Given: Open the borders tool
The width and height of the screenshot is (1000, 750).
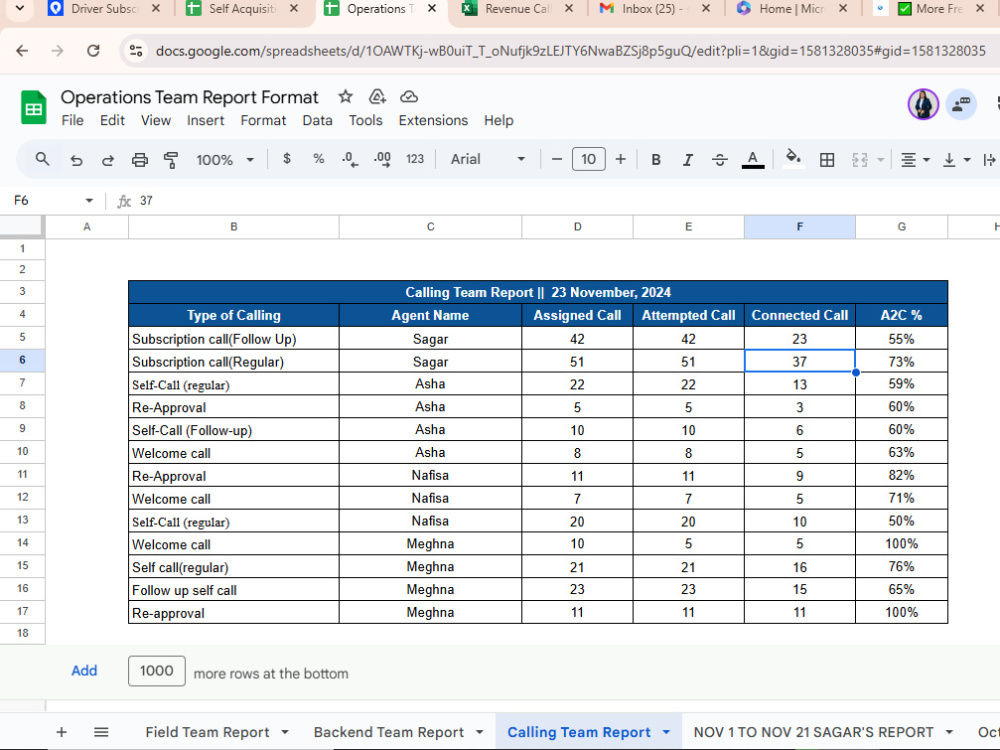Looking at the screenshot, I should point(827,159).
